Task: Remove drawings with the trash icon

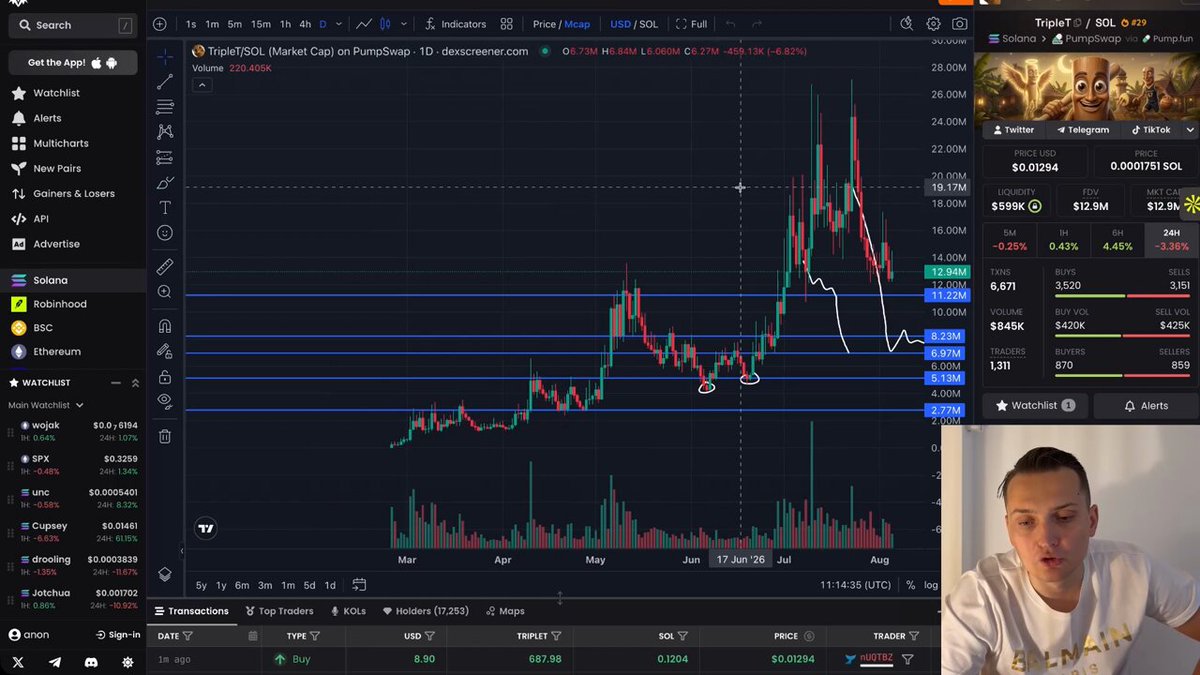Action: [165, 436]
